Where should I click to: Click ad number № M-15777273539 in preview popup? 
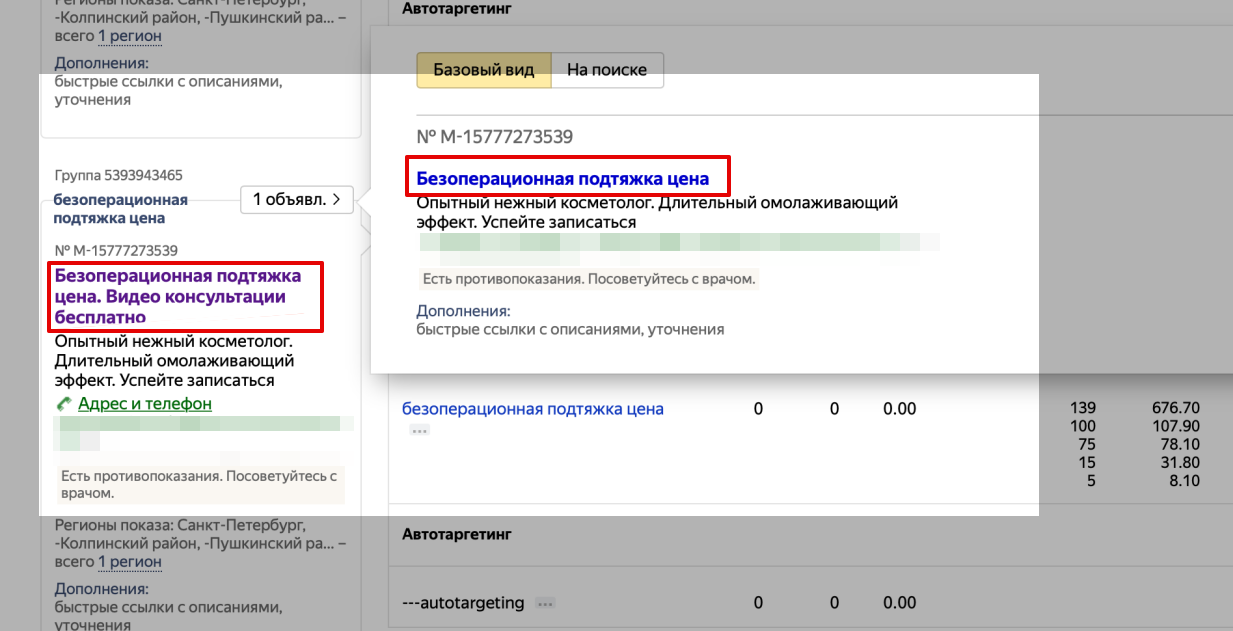[x=495, y=137]
